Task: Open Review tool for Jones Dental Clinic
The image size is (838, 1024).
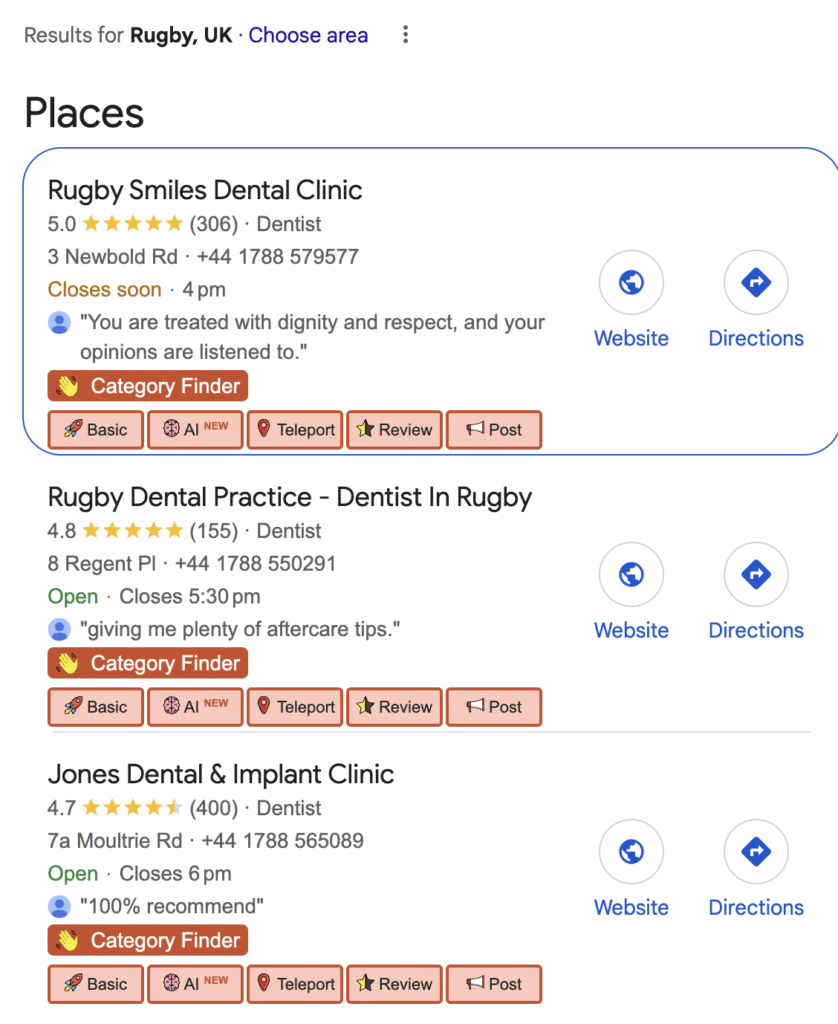Action: click(x=394, y=984)
